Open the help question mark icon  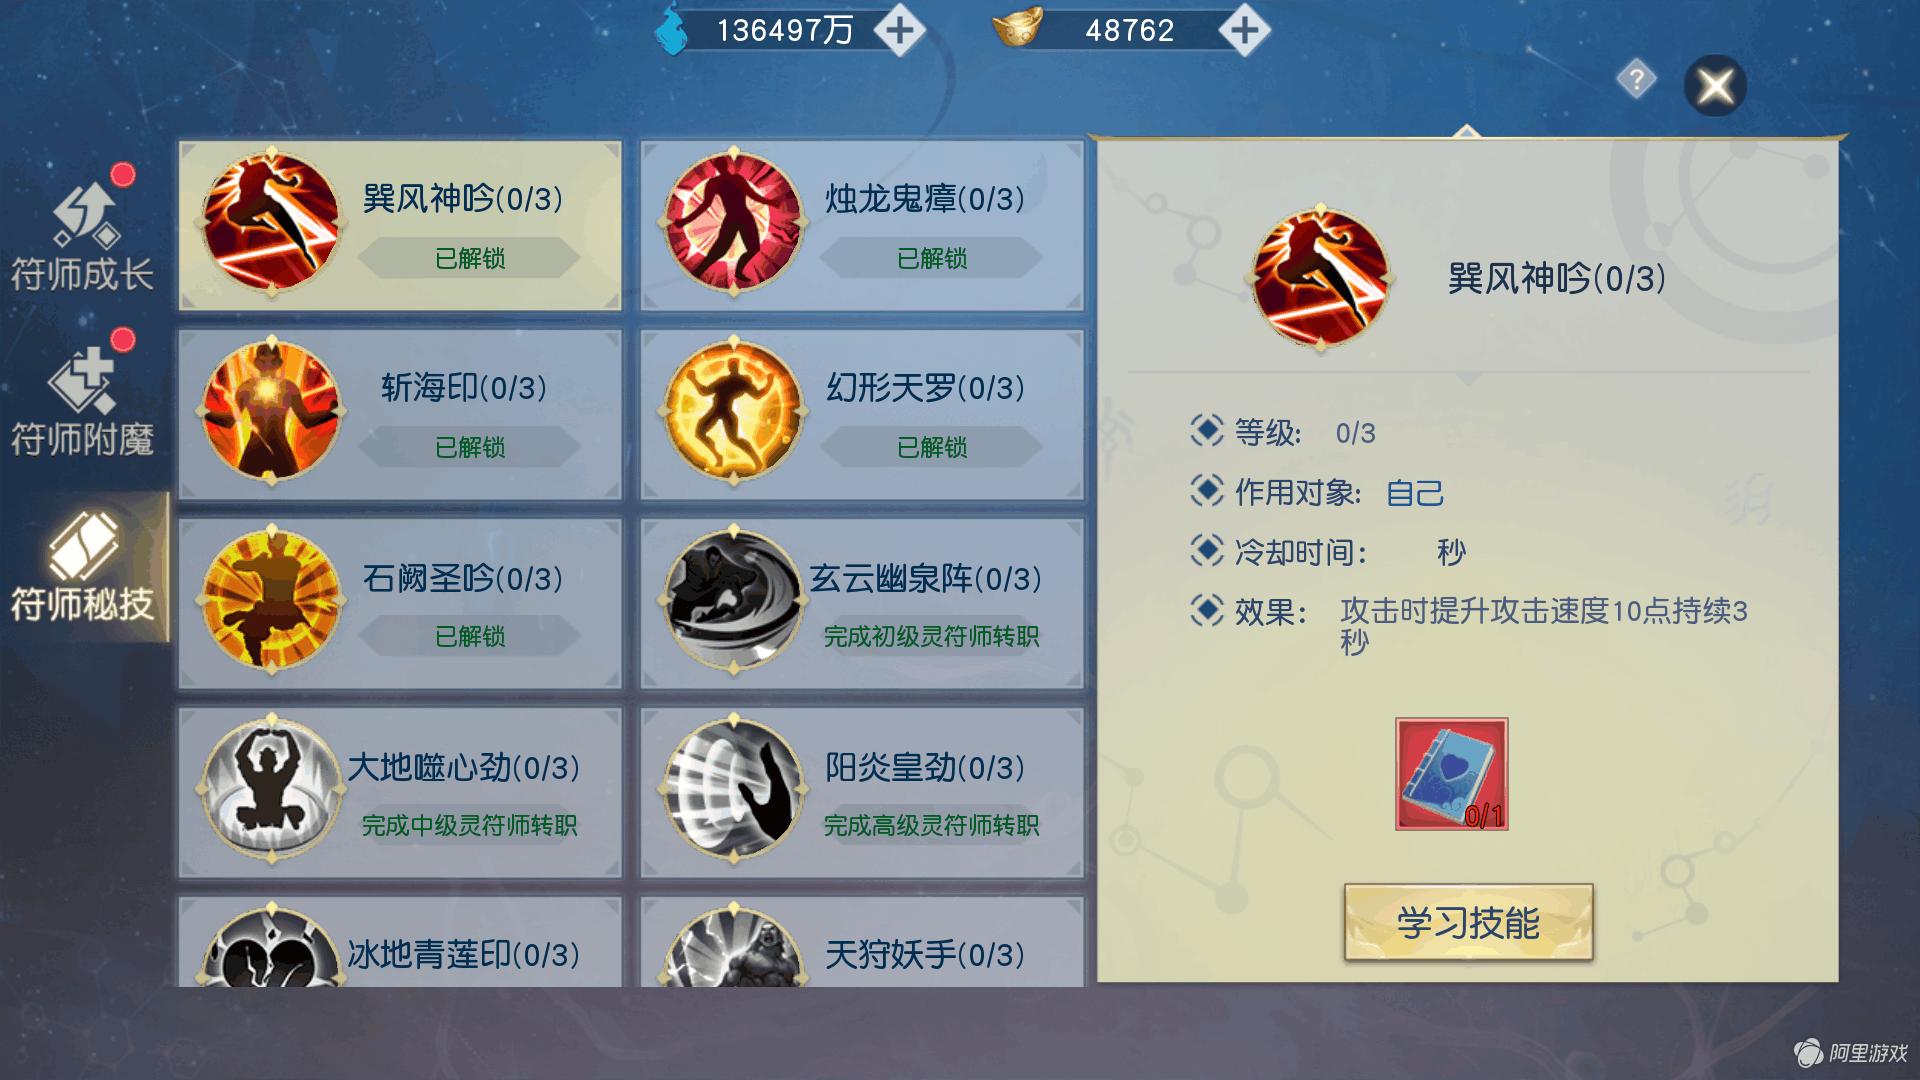pos(1636,79)
